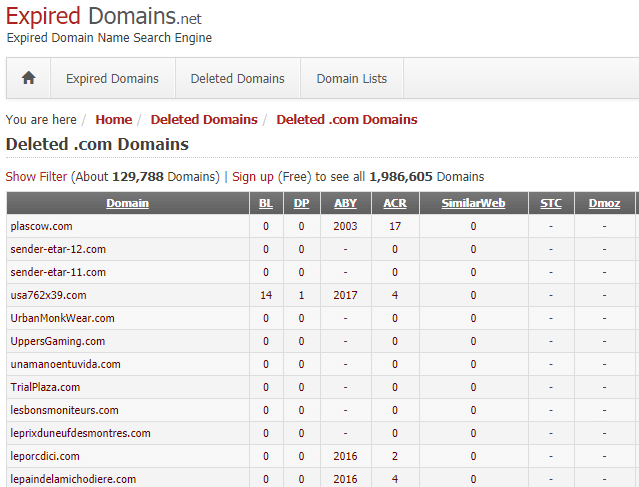Sort by DP column header
This screenshot has width=639, height=487.
point(301,203)
